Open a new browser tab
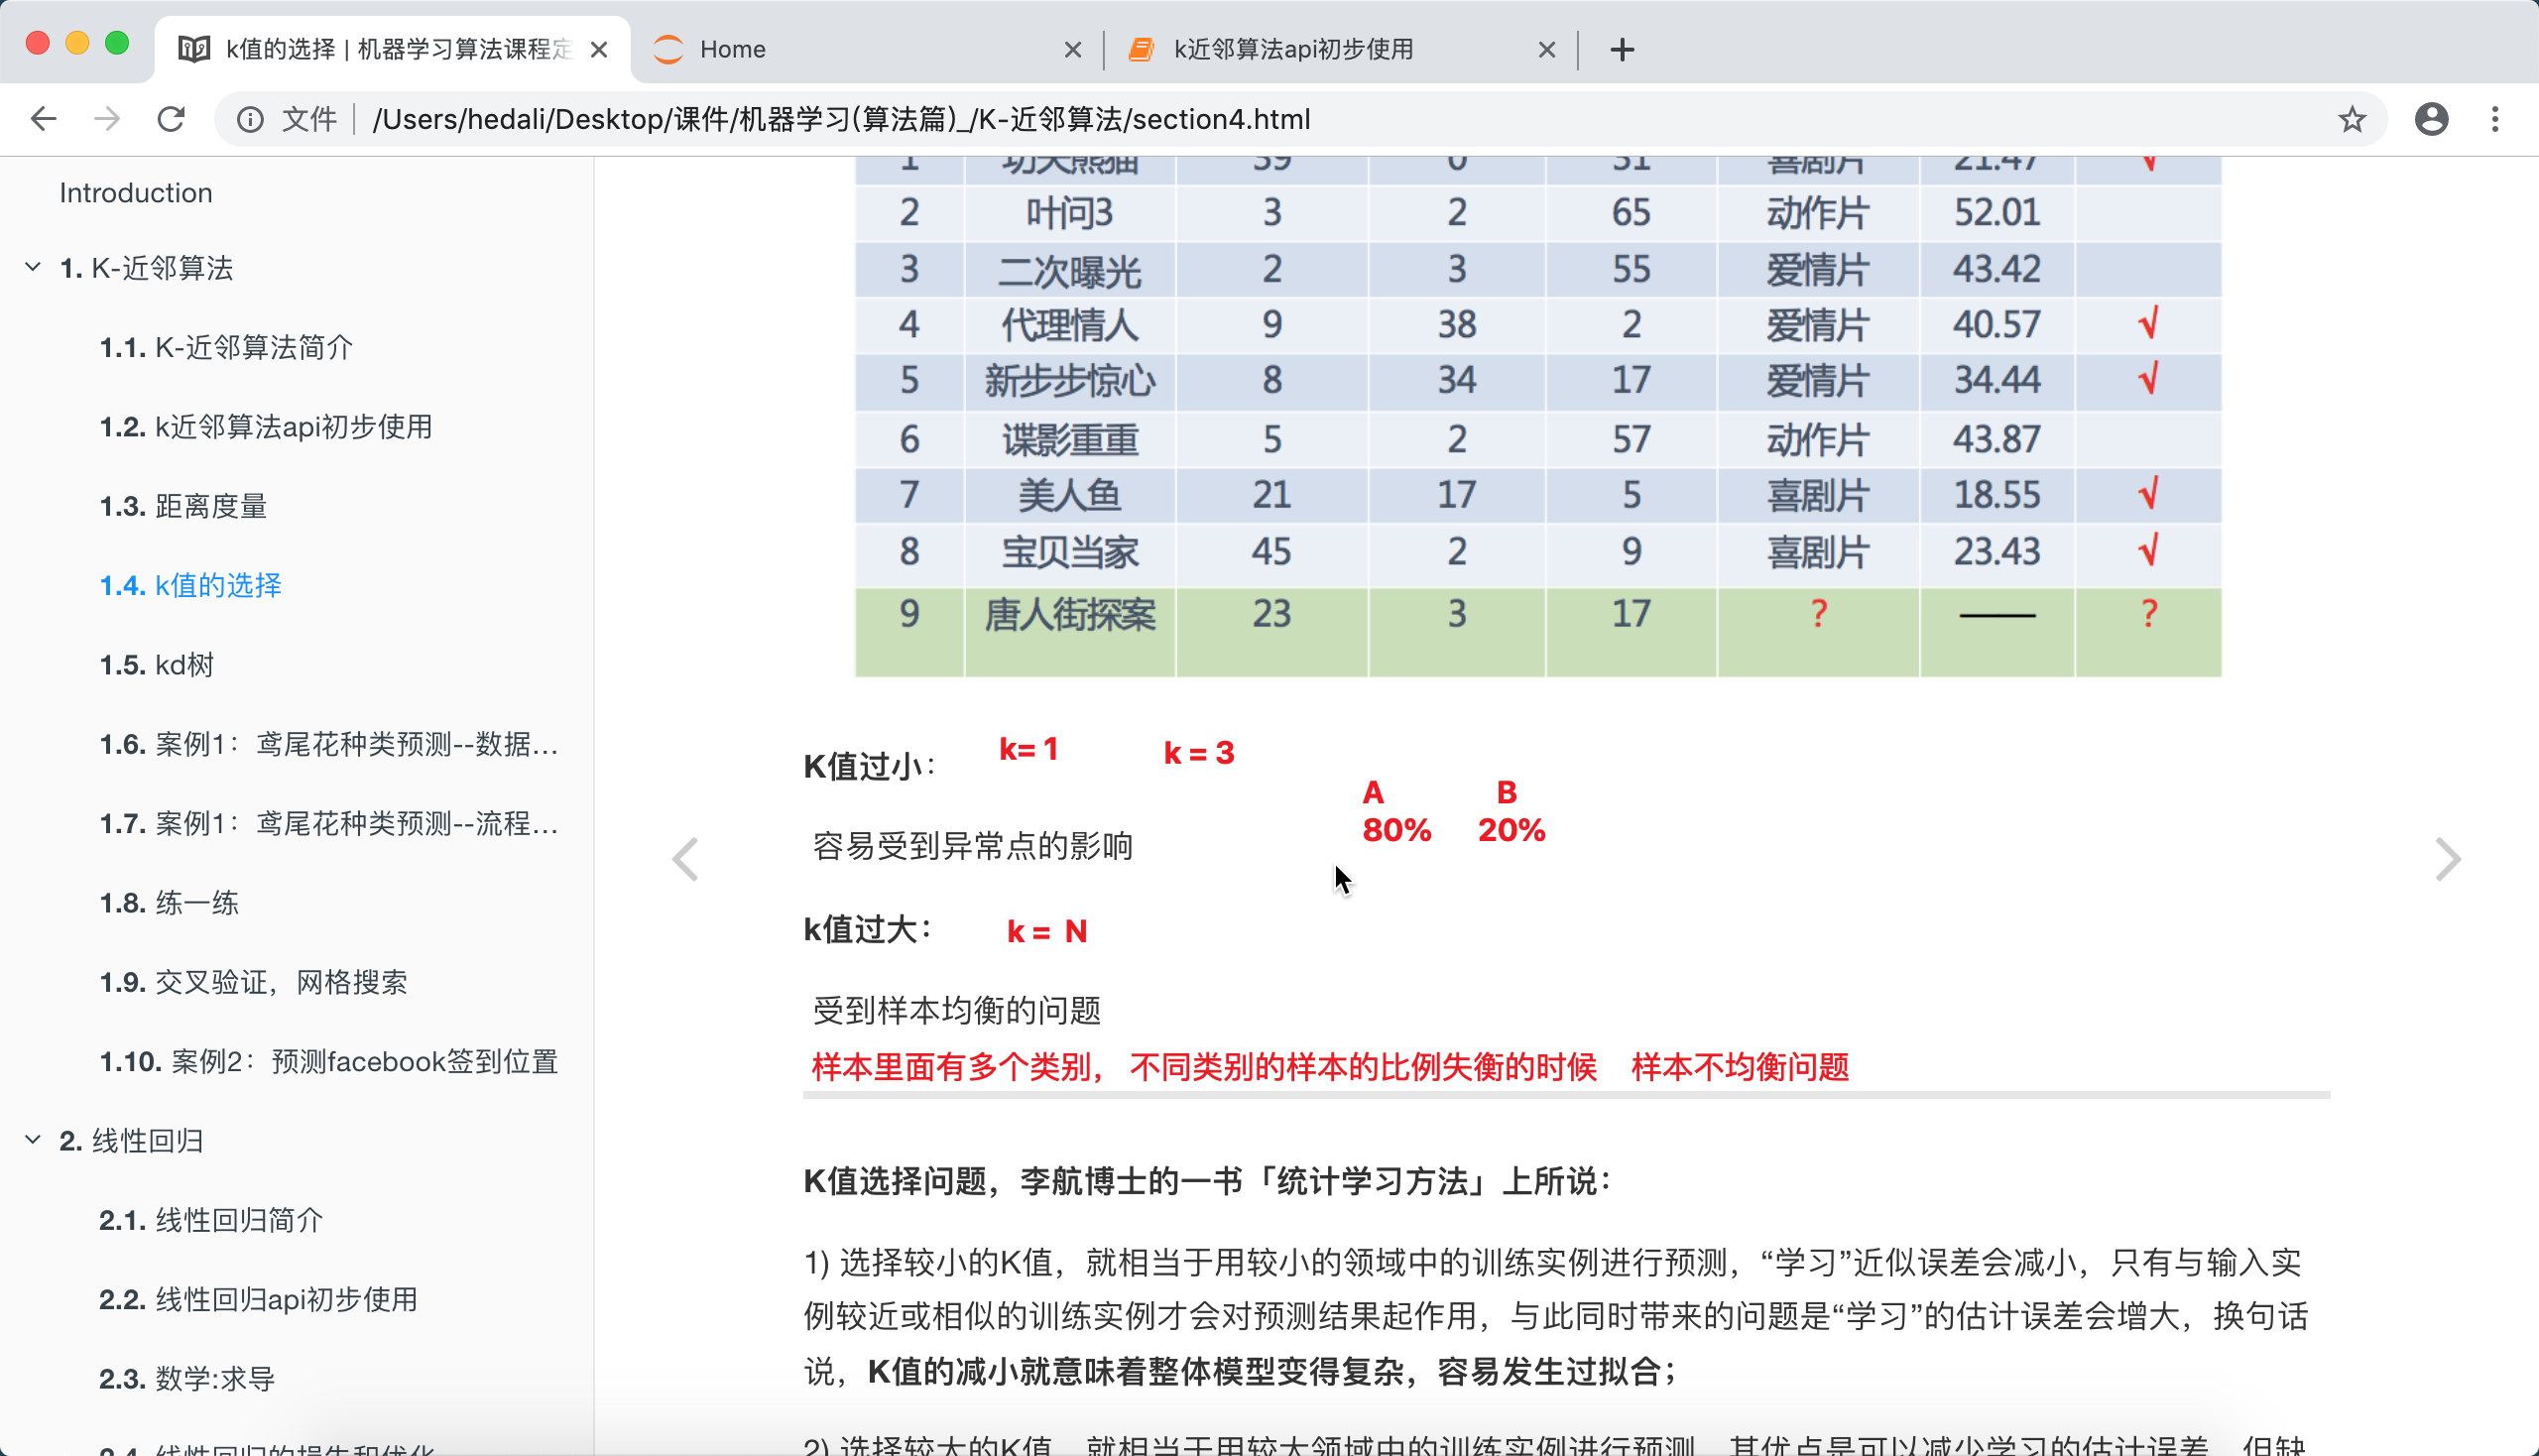This screenshot has height=1456, width=2539. 1622,49
